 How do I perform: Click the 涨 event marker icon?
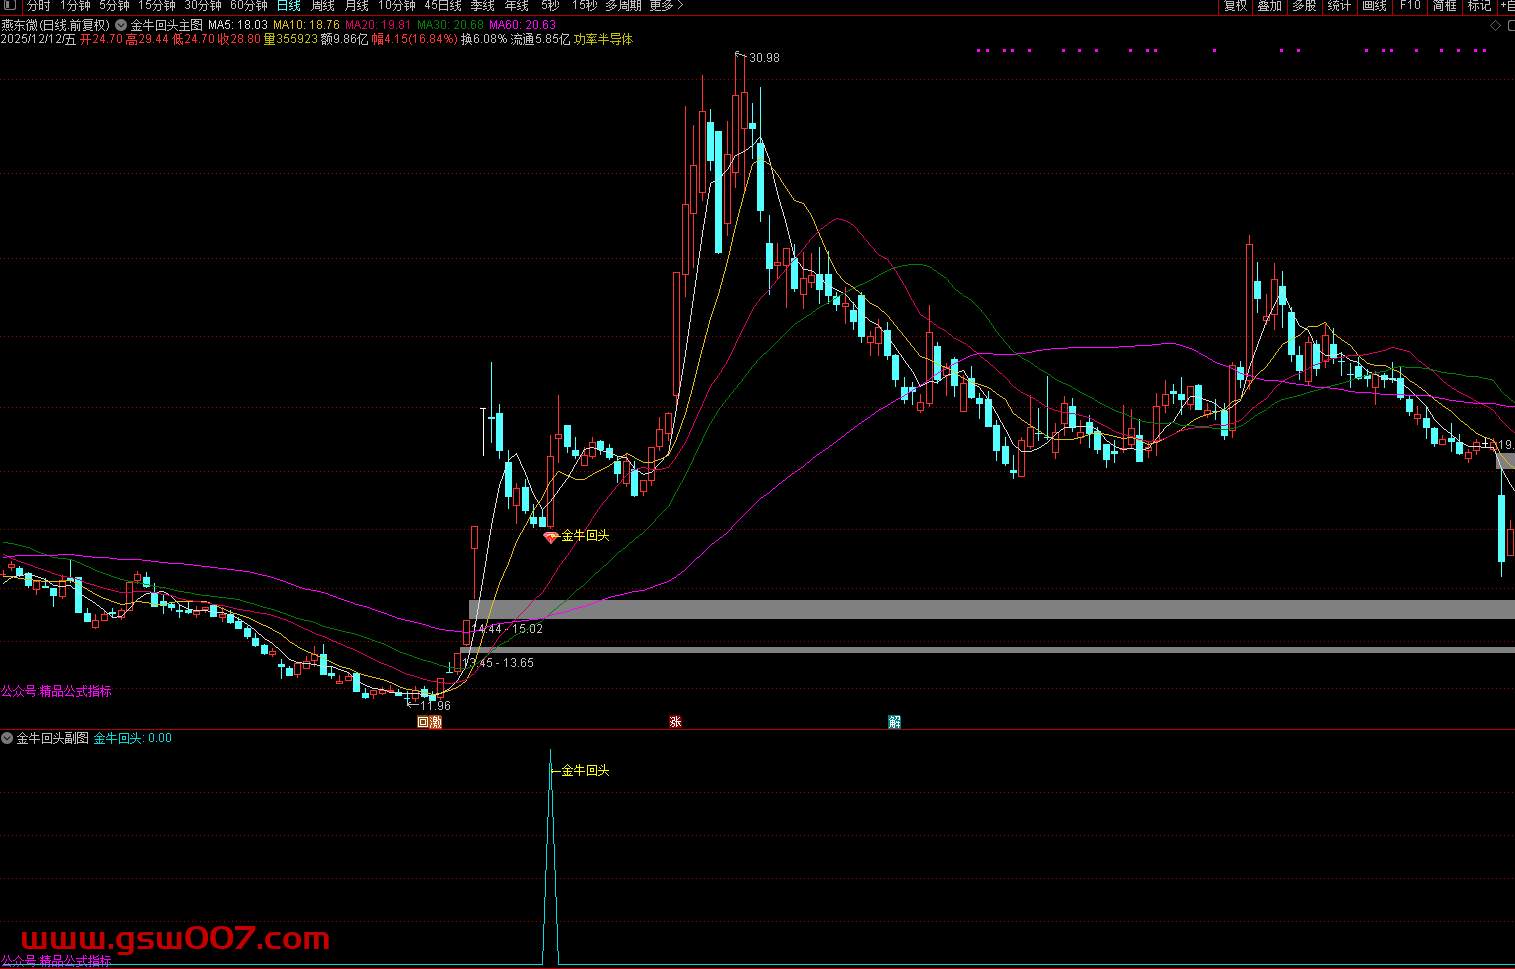[675, 722]
